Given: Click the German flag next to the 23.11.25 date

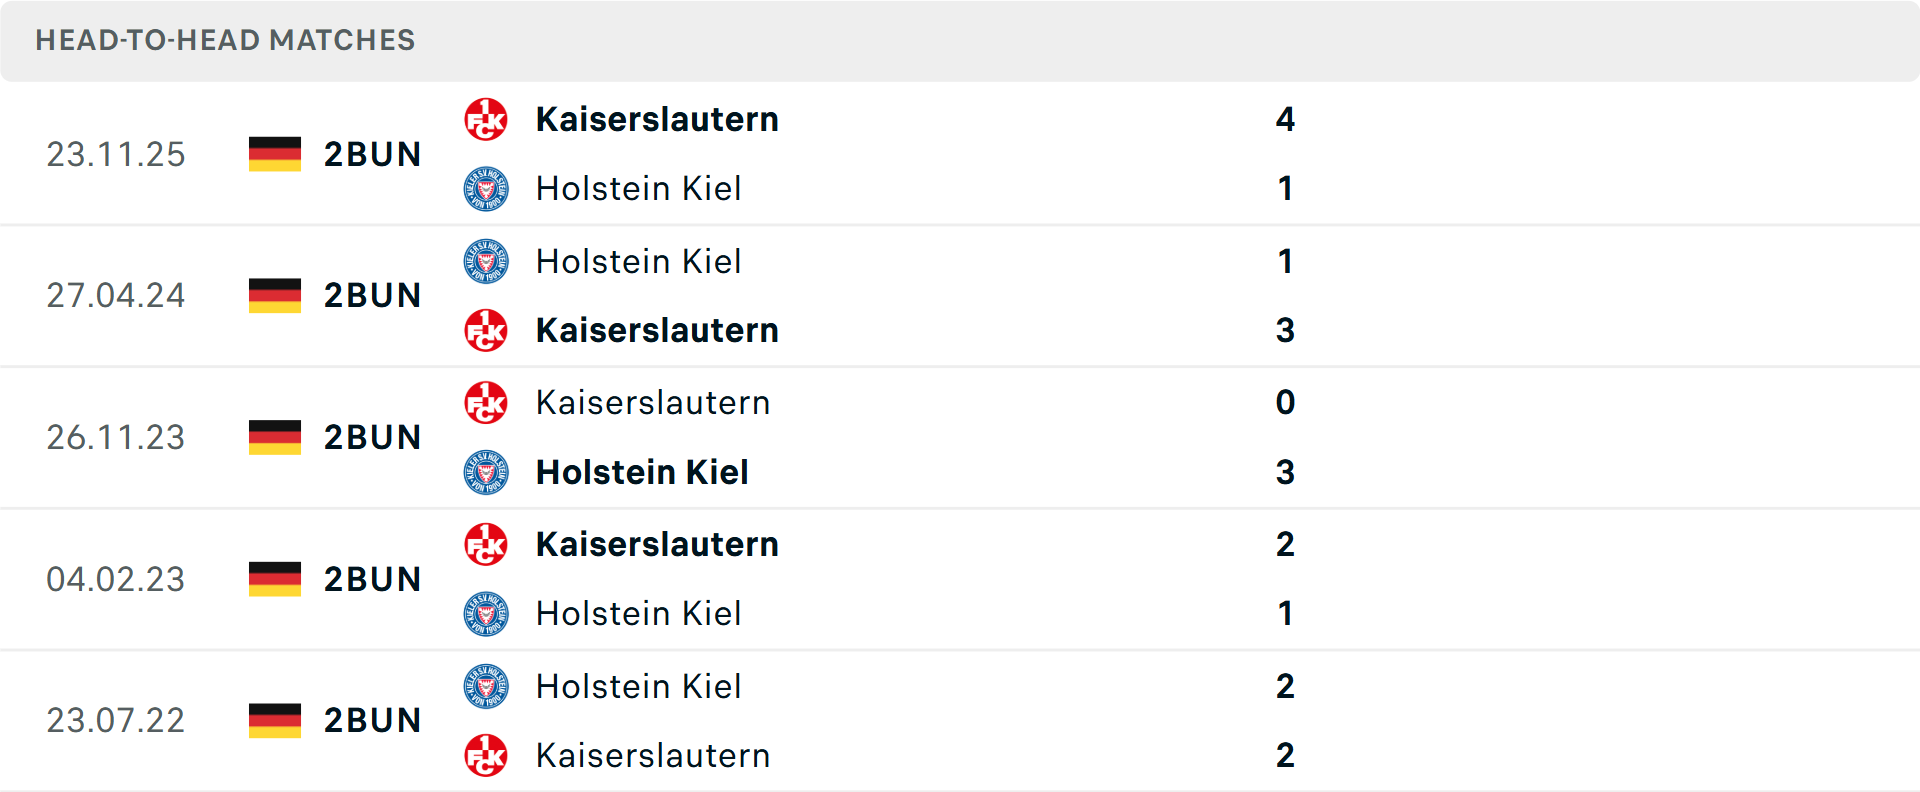Looking at the screenshot, I should tap(273, 154).
